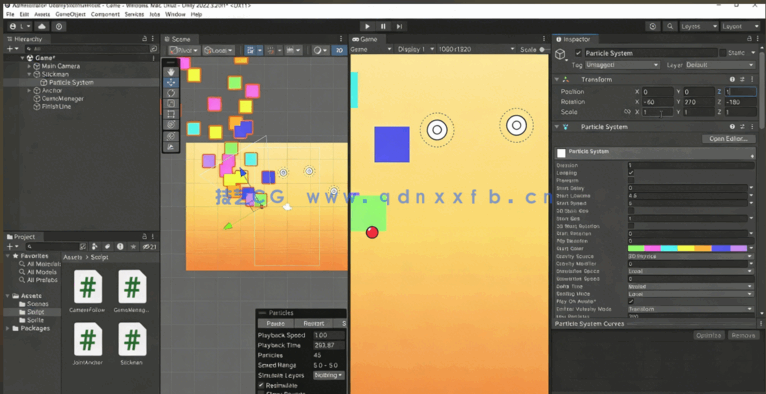The height and width of the screenshot is (394, 766).
Task: Click the Project favorites star filter icon
Action: [133, 247]
